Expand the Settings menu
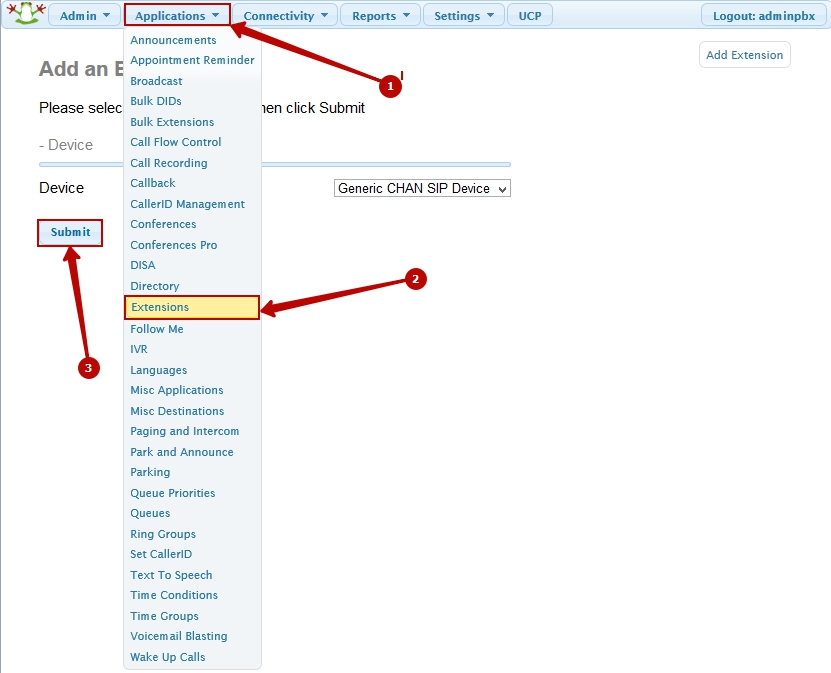Viewport: 831px width, 673px height. [463, 16]
